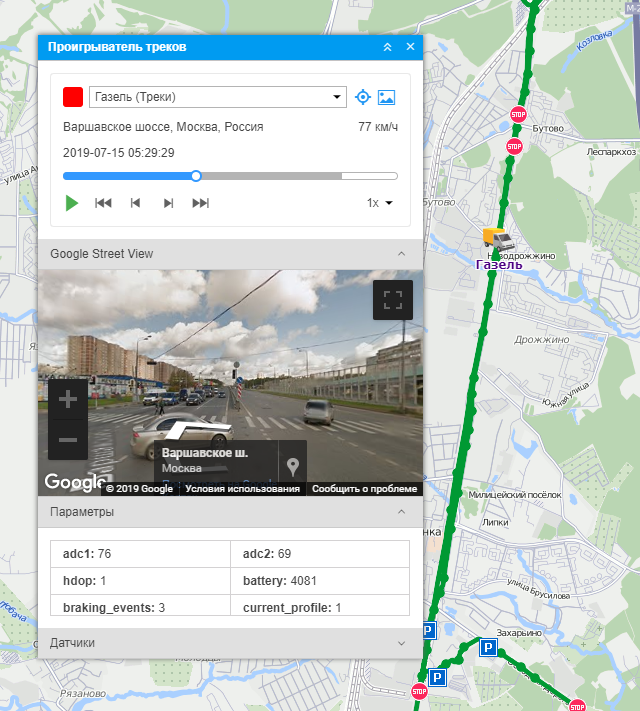Click the Леспаркхоз map label
The height and width of the screenshot is (711, 640).
pyautogui.click(x=611, y=152)
